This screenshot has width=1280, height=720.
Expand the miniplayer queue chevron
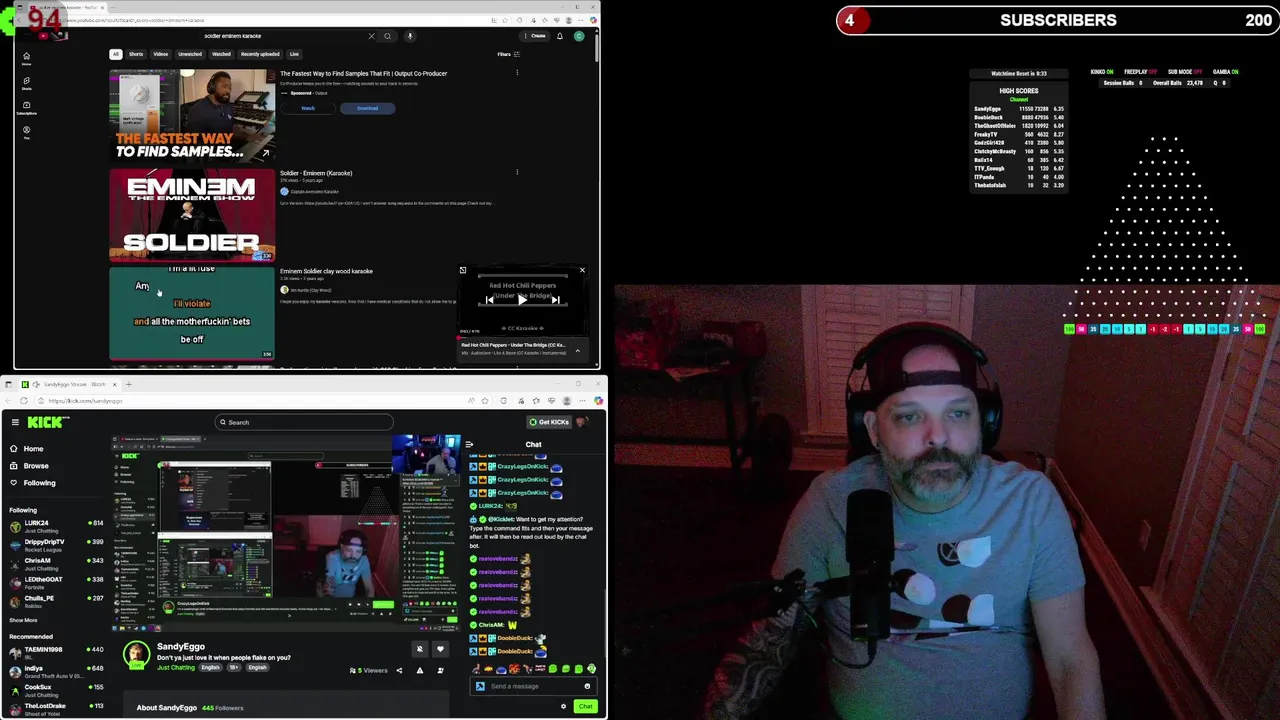point(577,349)
